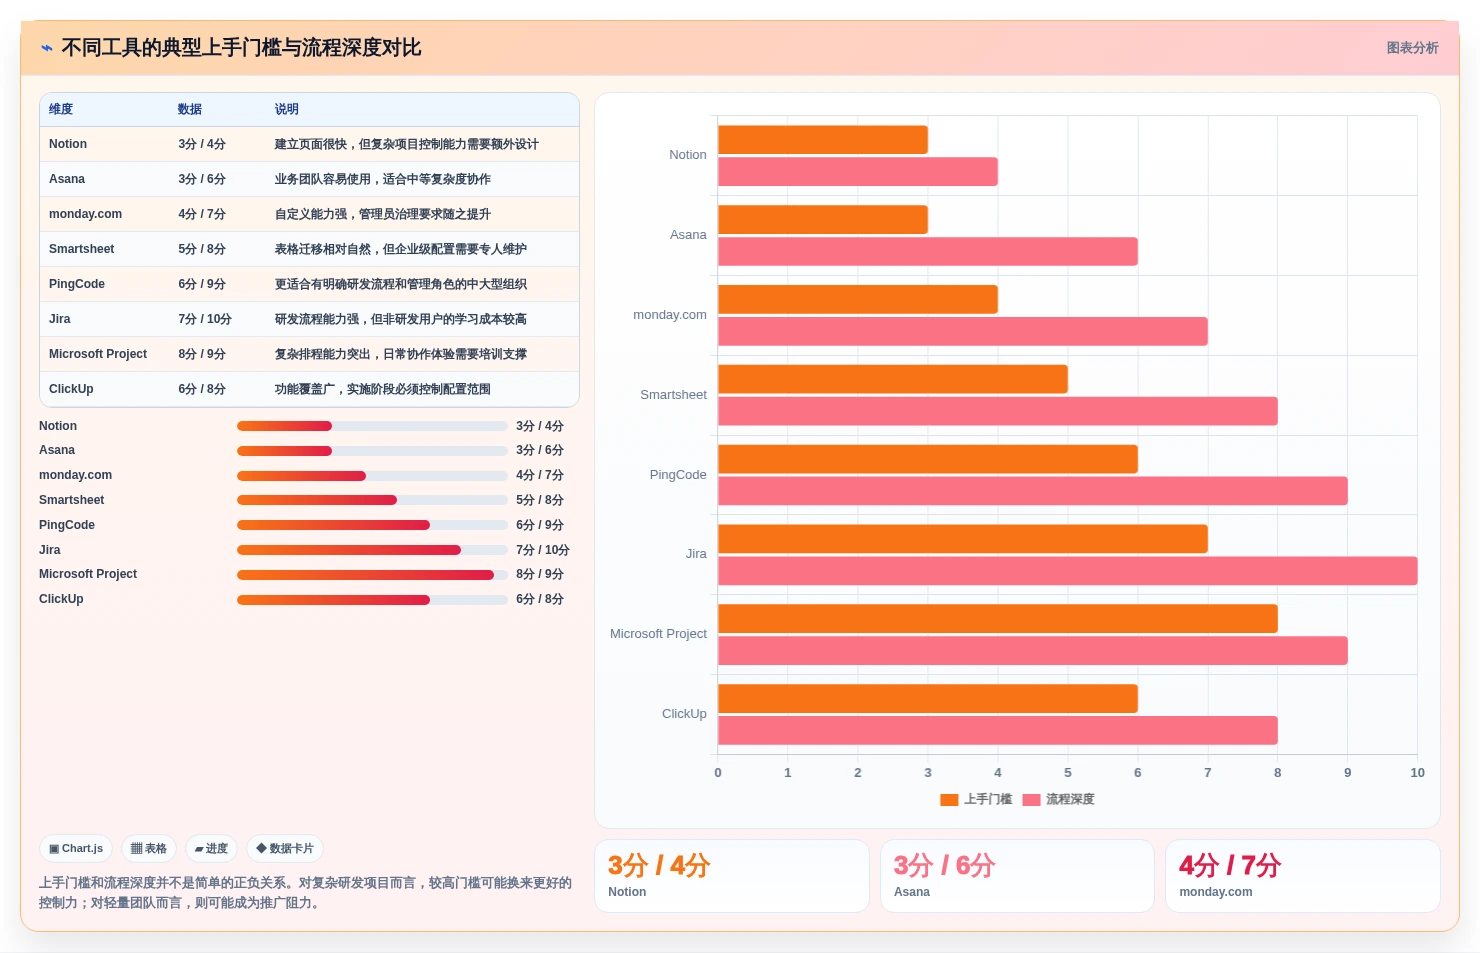Click the Microsoft Project progress bar
The width and height of the screenshot is (1480, 953).
pos(372,575)
